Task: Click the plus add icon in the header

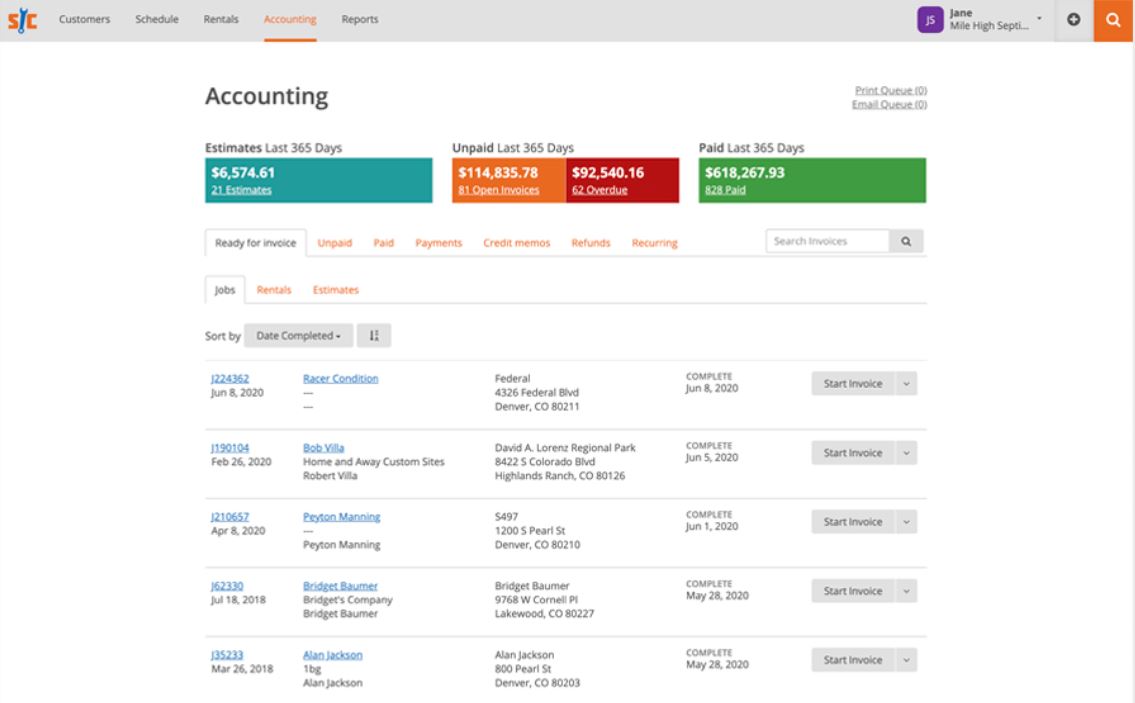Action: 1073,20
